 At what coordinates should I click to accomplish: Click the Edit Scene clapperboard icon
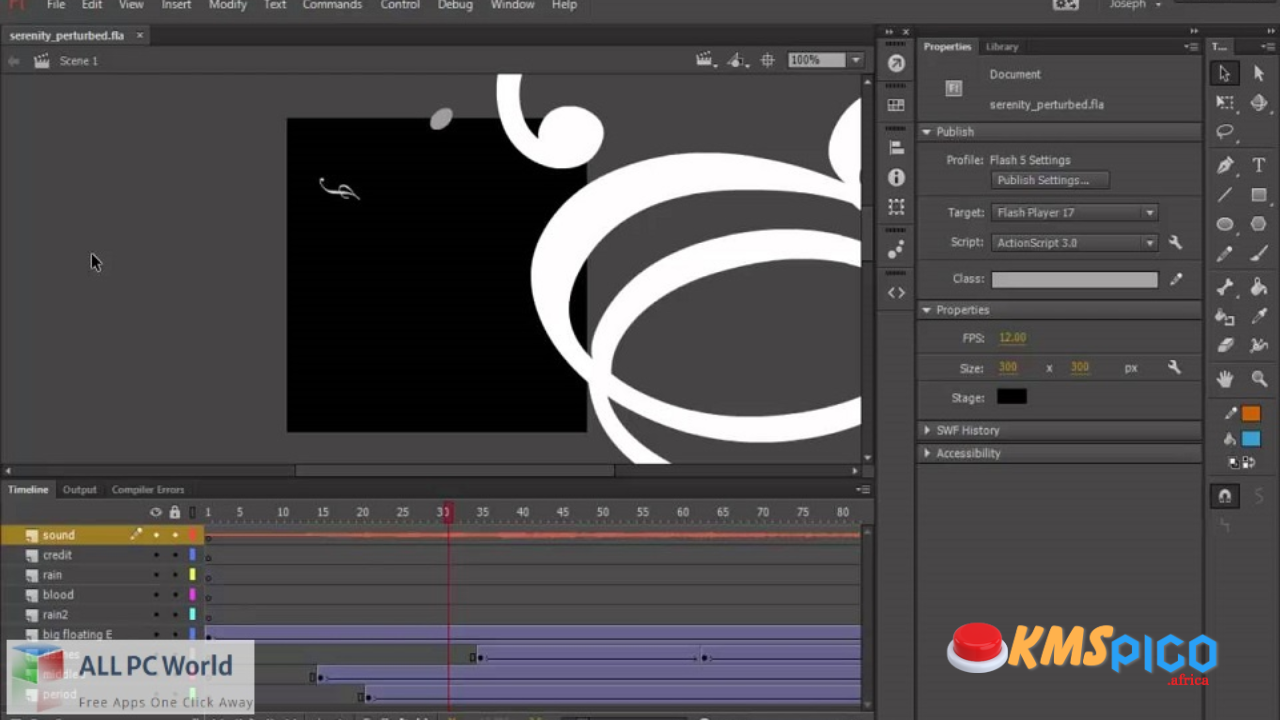pyautogui.click(x=707, y=61)
